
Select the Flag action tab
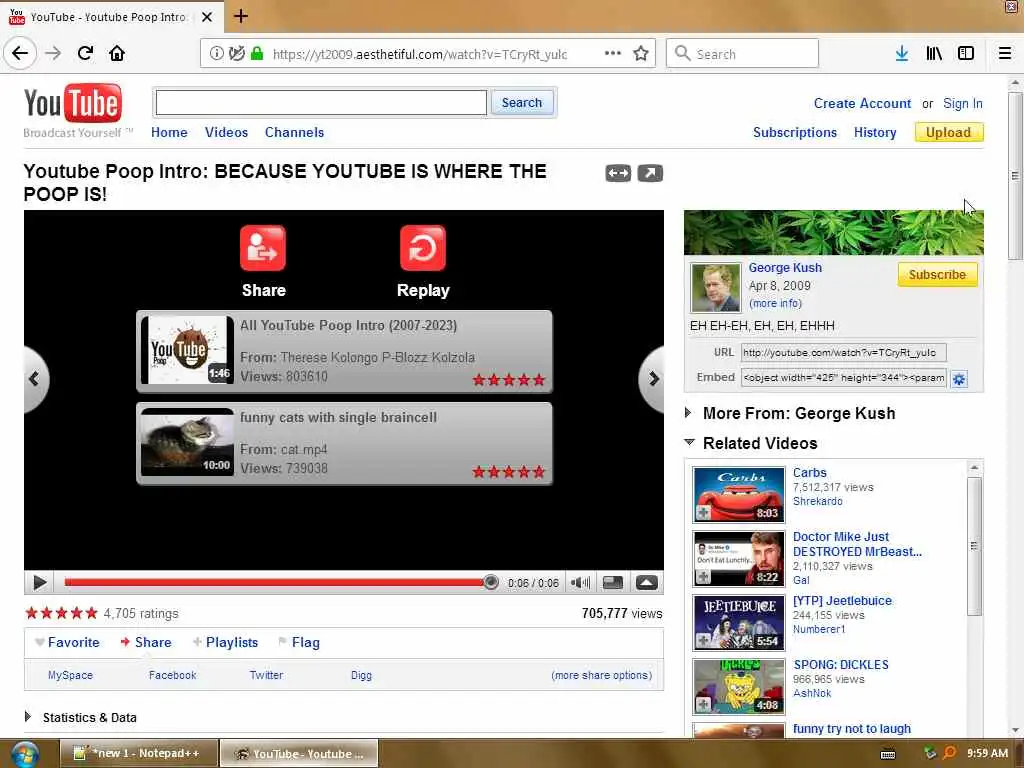[299, 643]
